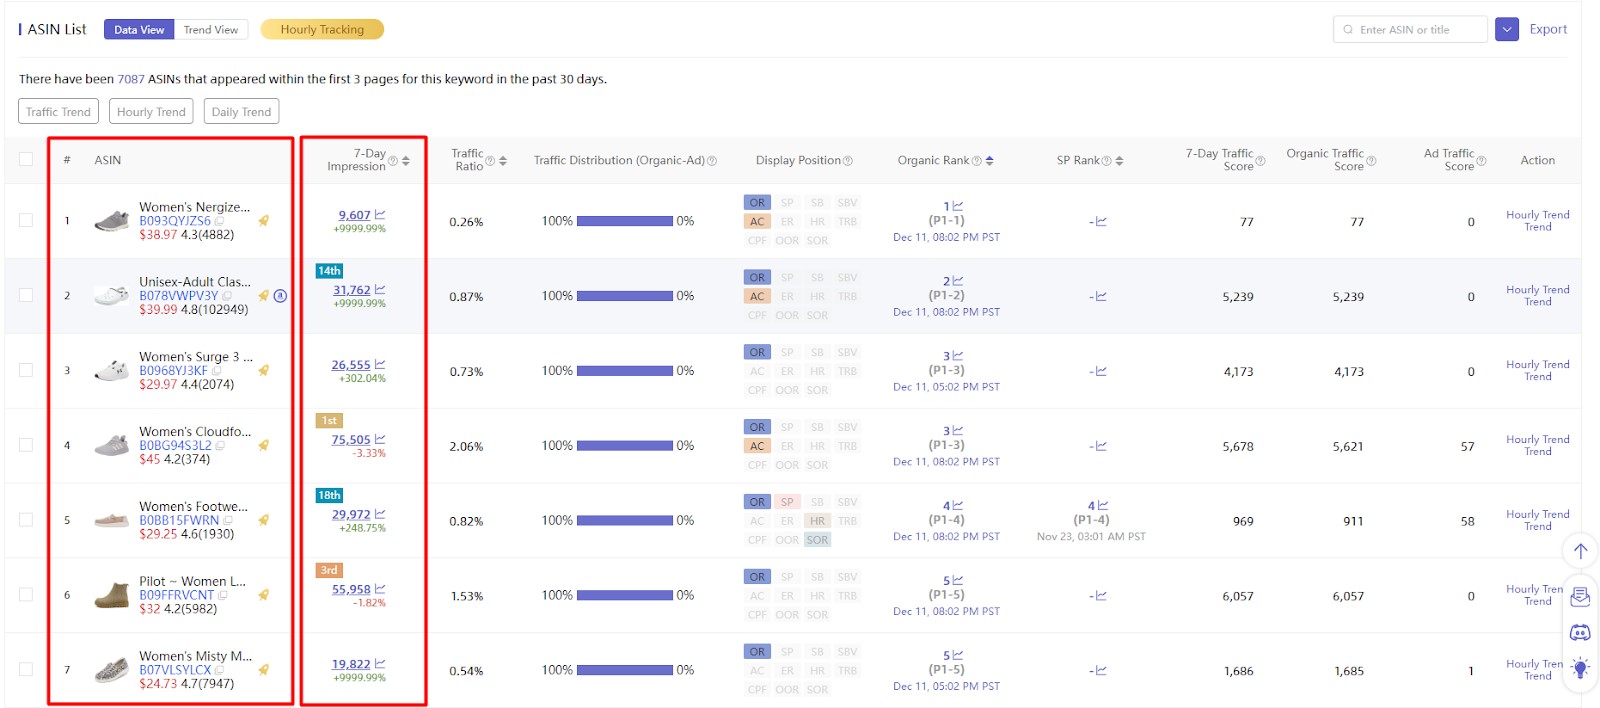Expand the dropdown next to ASIN search

[1507, 30]
